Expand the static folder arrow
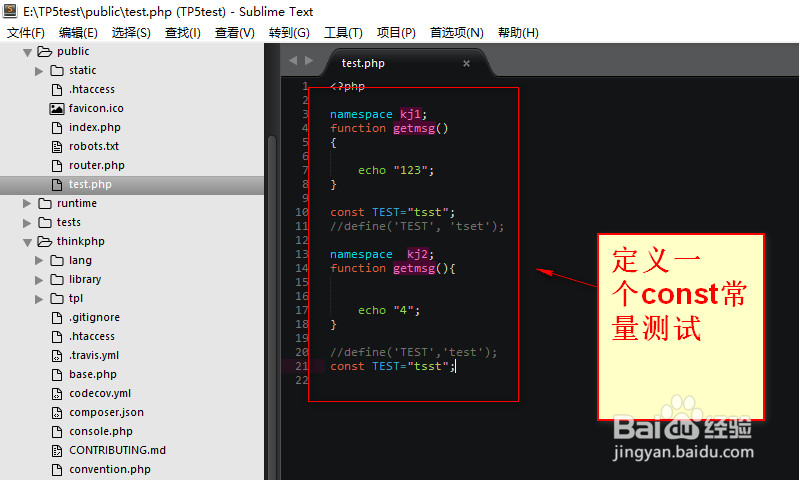The width and height of the screenshot is (799, 480). (39, 71)
